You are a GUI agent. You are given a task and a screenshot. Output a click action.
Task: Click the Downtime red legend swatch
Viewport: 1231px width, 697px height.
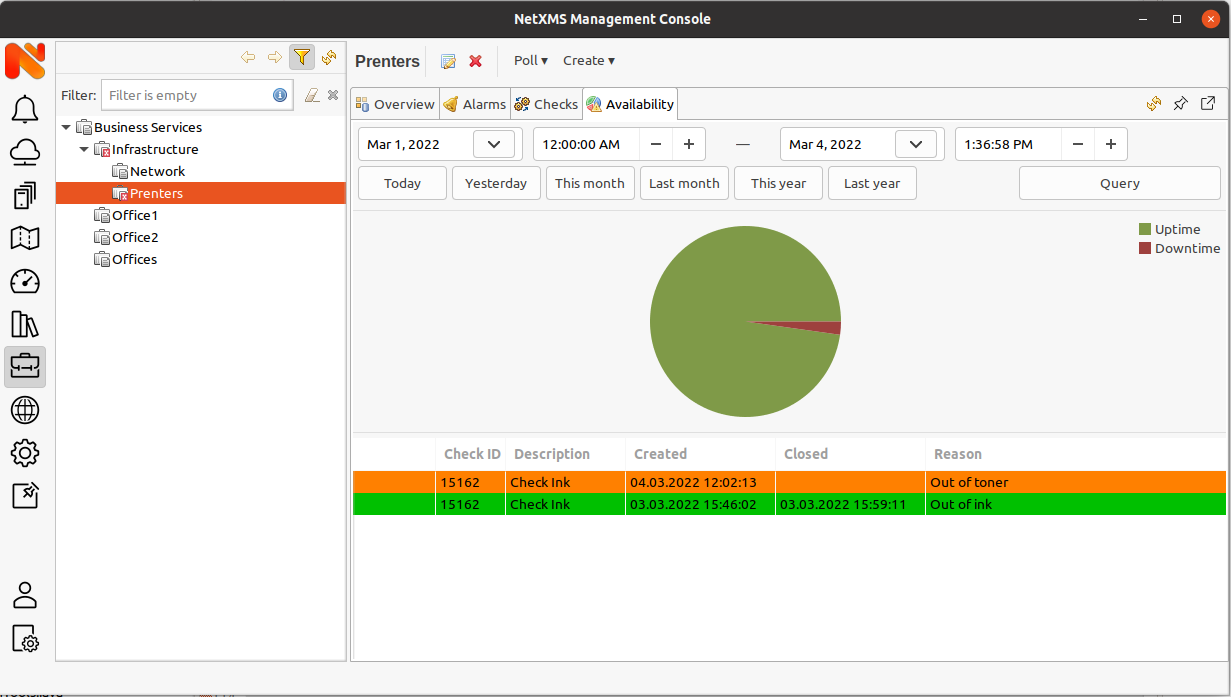tap(1145, 248)
